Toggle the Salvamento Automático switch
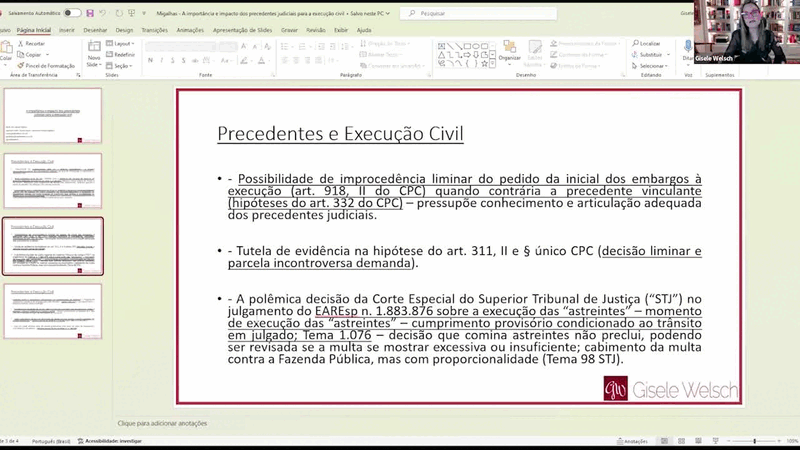Viewport: 800px width, 450px height. click(x=72, y=13)
